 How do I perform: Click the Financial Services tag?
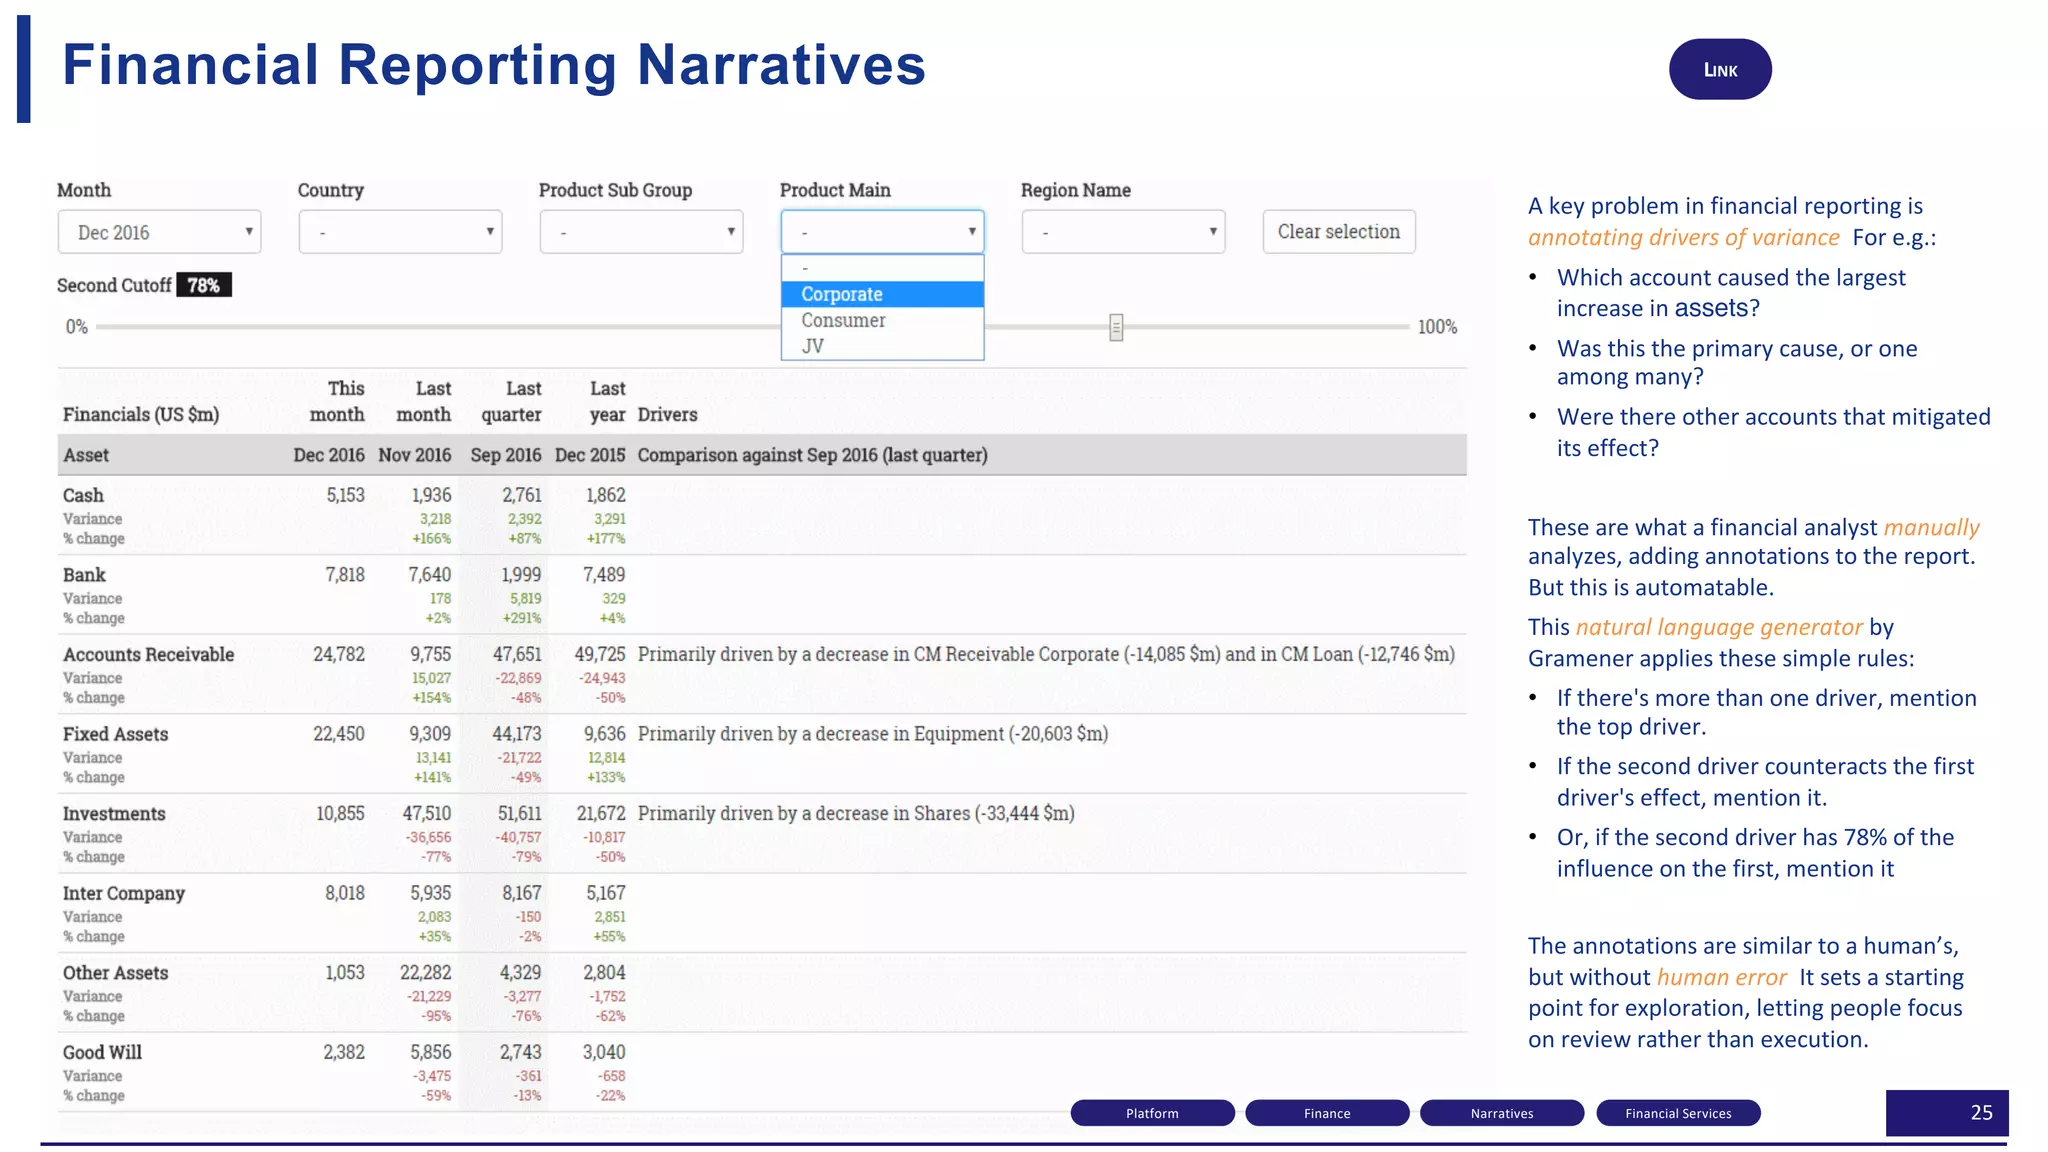point(1678,1113)
